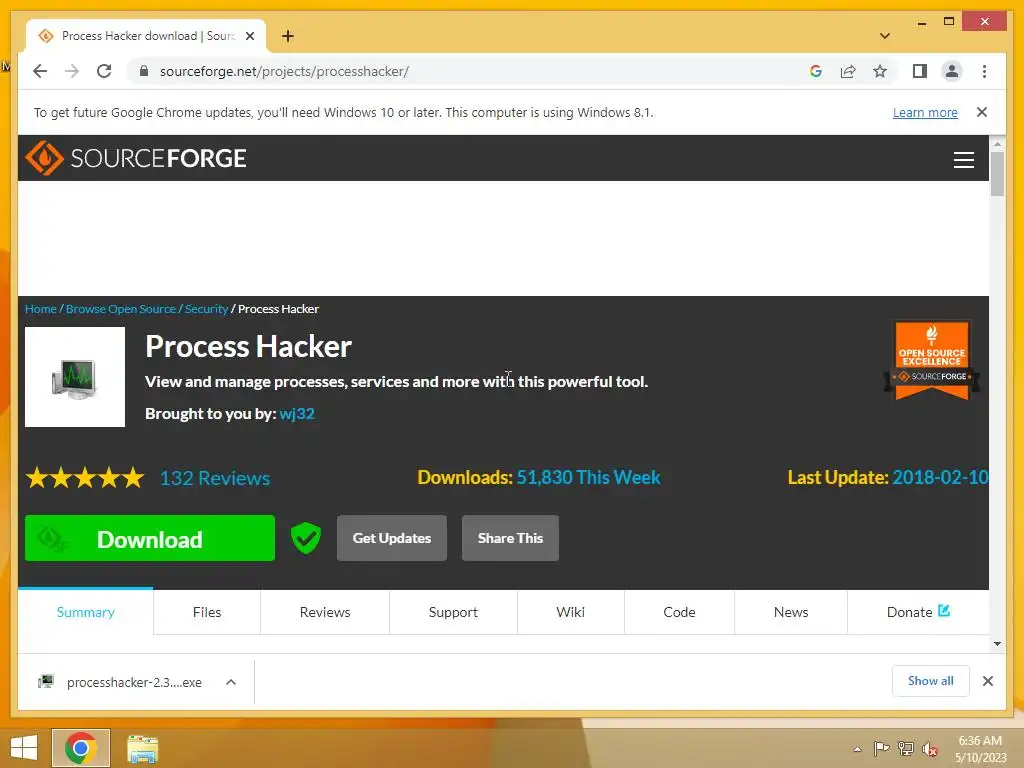Open the Learn more link
1024x768 pixels.
[x=925, y=112]
